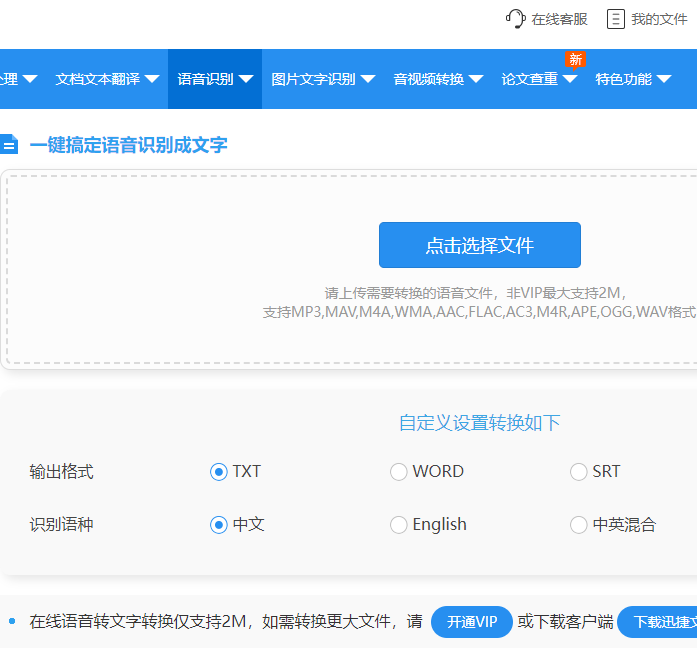Set recognition language to 中文
697x660 pixels.
[219, 525]
